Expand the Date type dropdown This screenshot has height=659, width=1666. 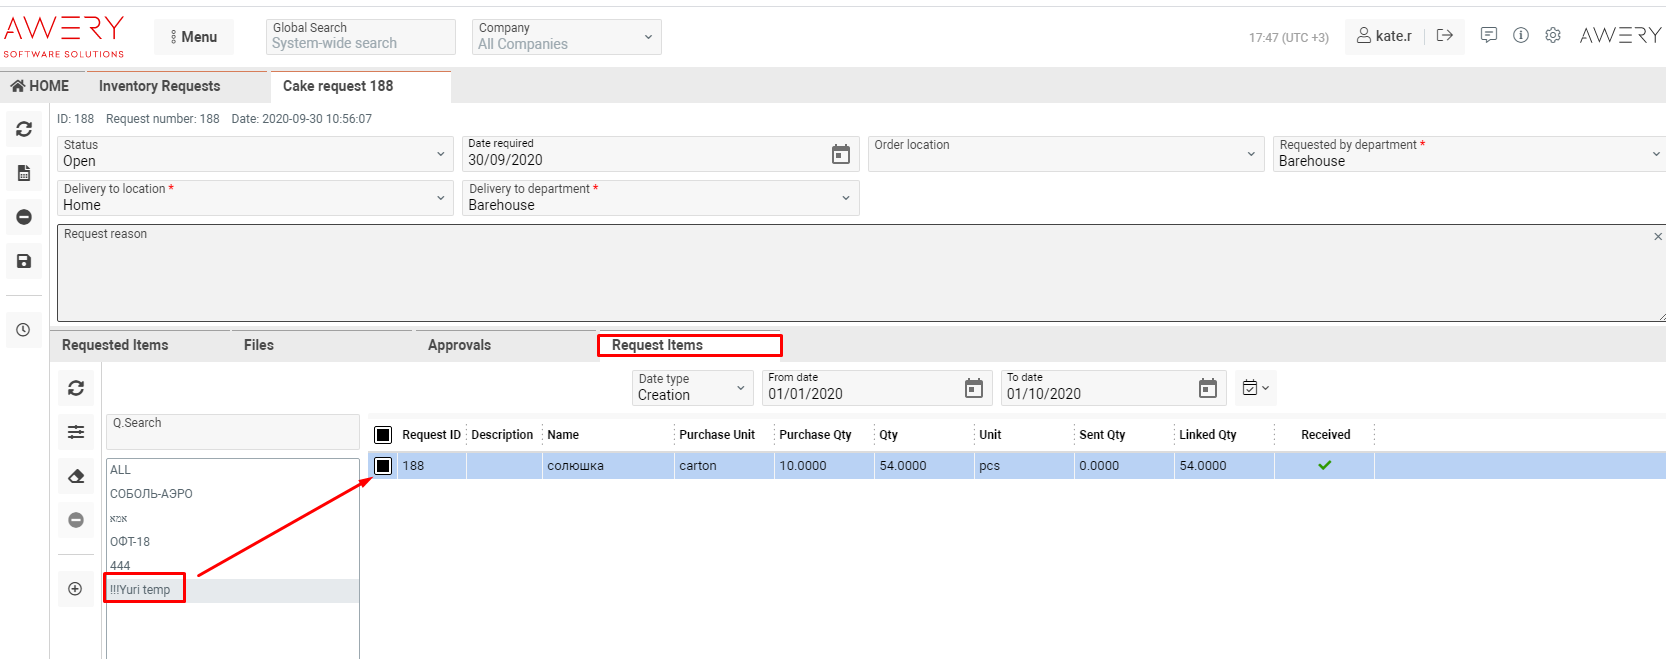click(x=692, y=388)
